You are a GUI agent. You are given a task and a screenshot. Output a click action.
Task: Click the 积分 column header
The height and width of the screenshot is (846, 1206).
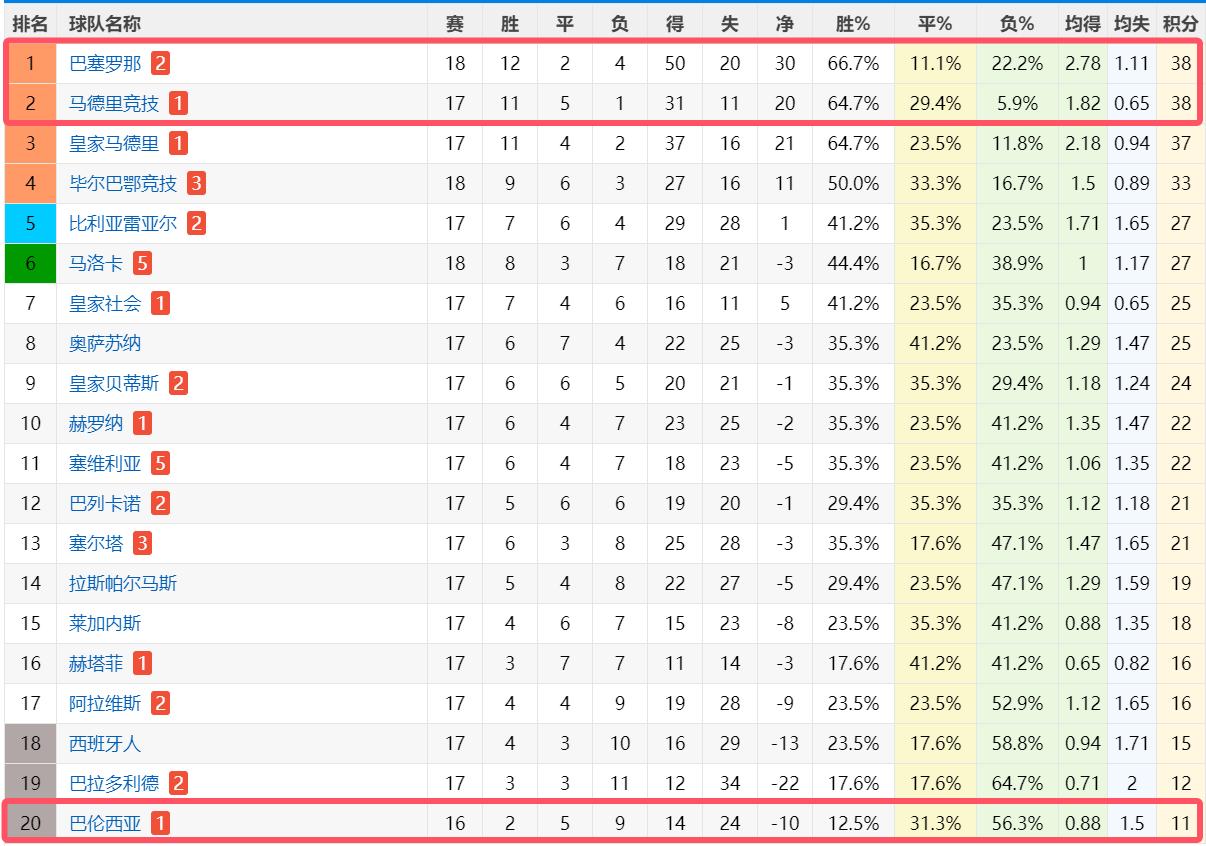pos(1181,23)
